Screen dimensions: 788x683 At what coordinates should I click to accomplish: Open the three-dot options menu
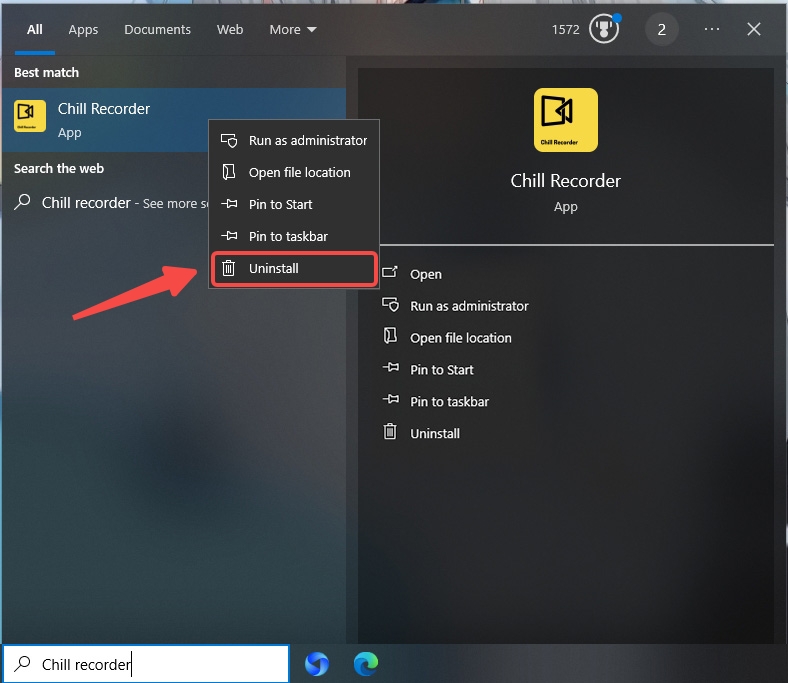(x=712, y=30)
